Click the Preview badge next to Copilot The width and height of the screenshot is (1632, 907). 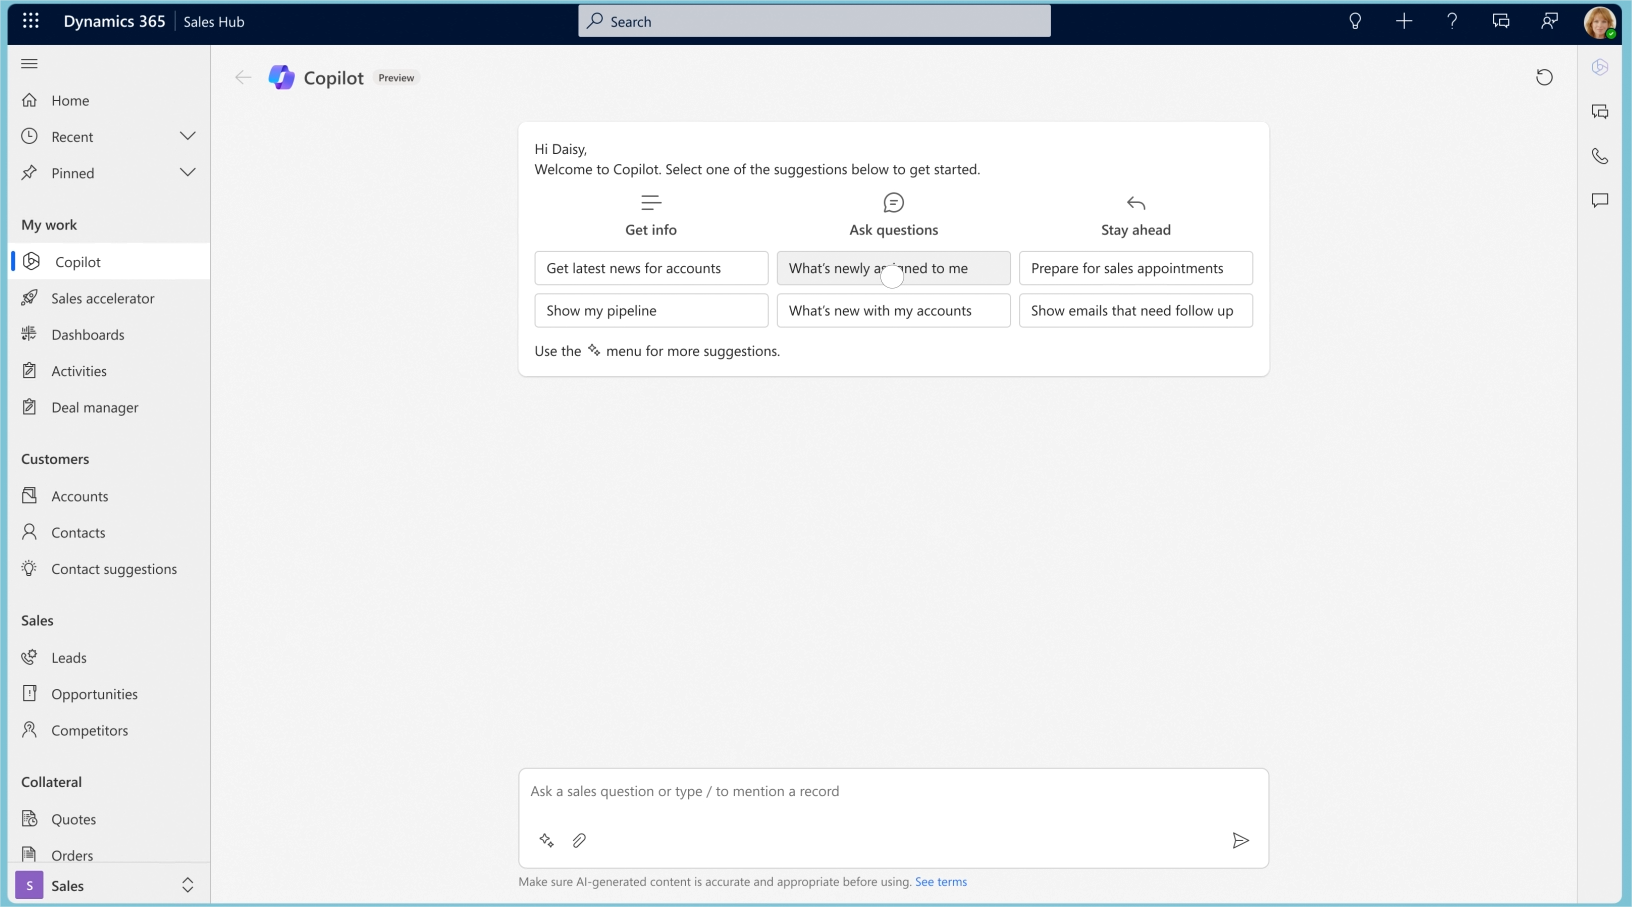(x=396, y=78)
